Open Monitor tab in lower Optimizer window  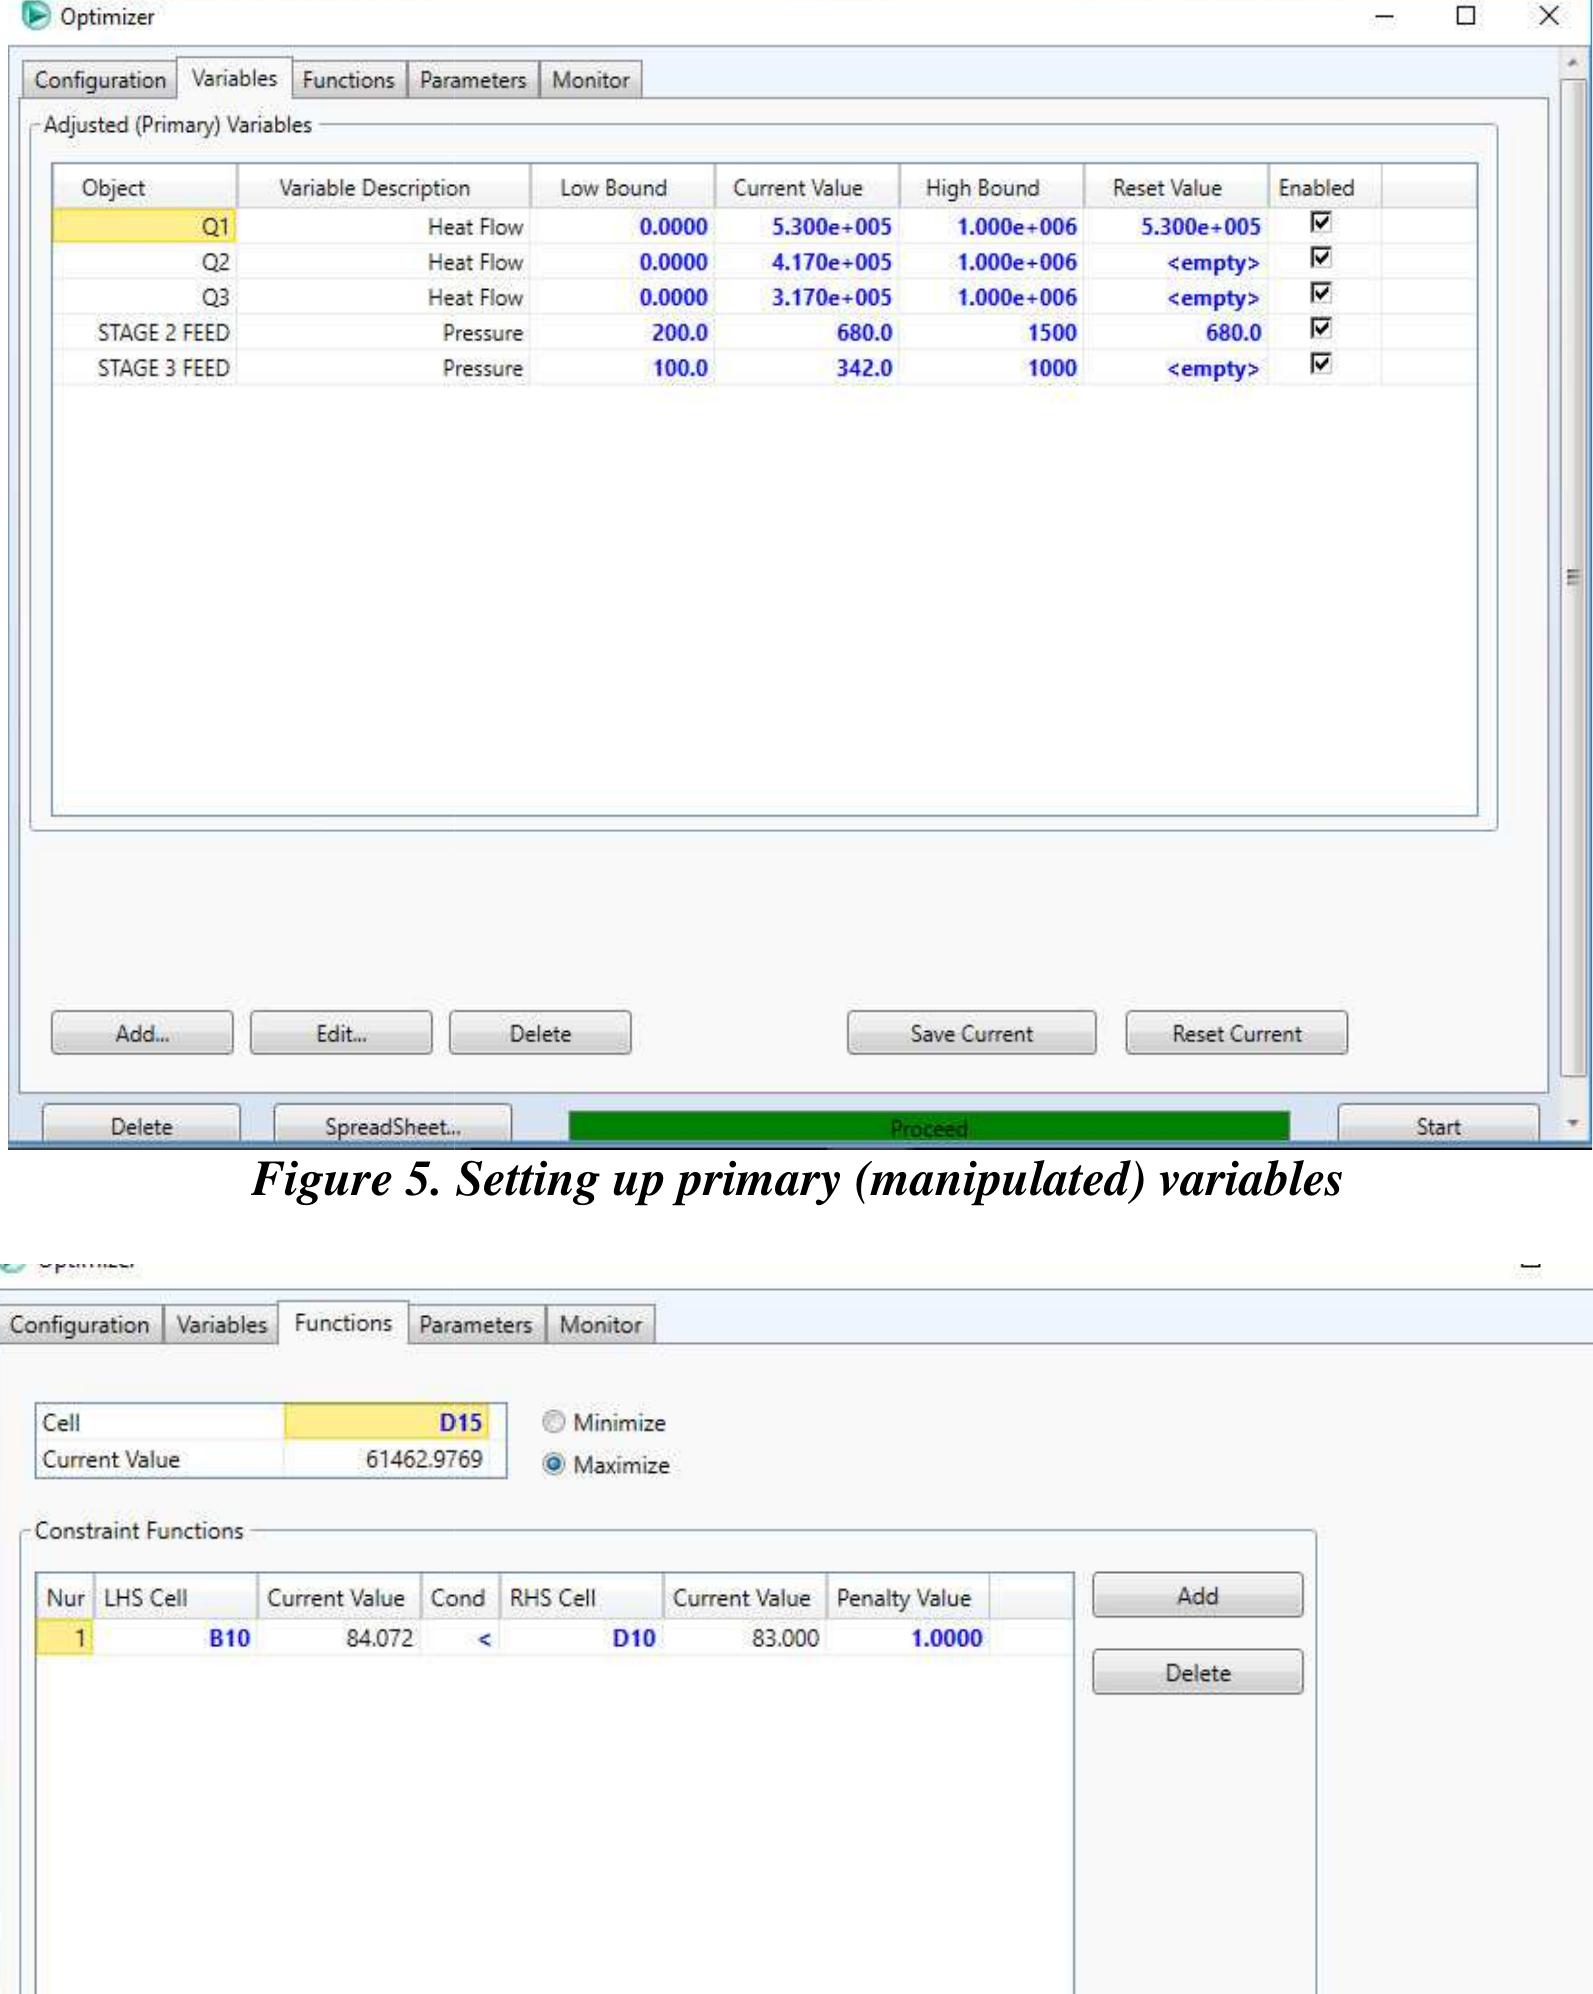[601, 1324]
